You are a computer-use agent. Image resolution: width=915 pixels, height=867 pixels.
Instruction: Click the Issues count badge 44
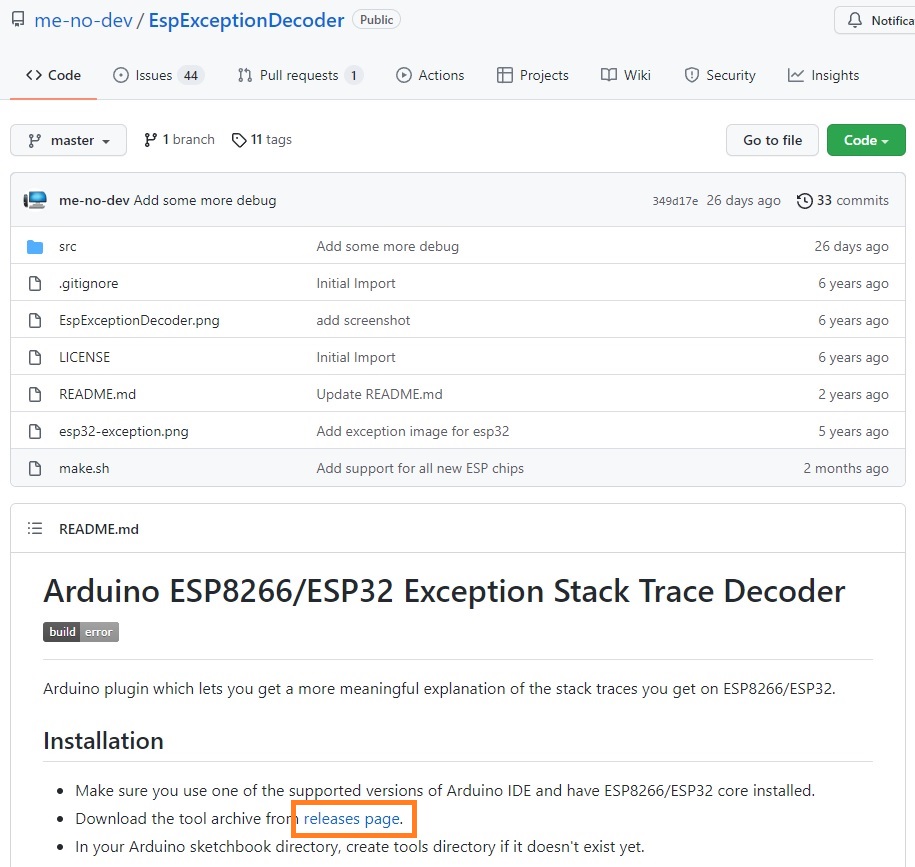click(191, 75)
